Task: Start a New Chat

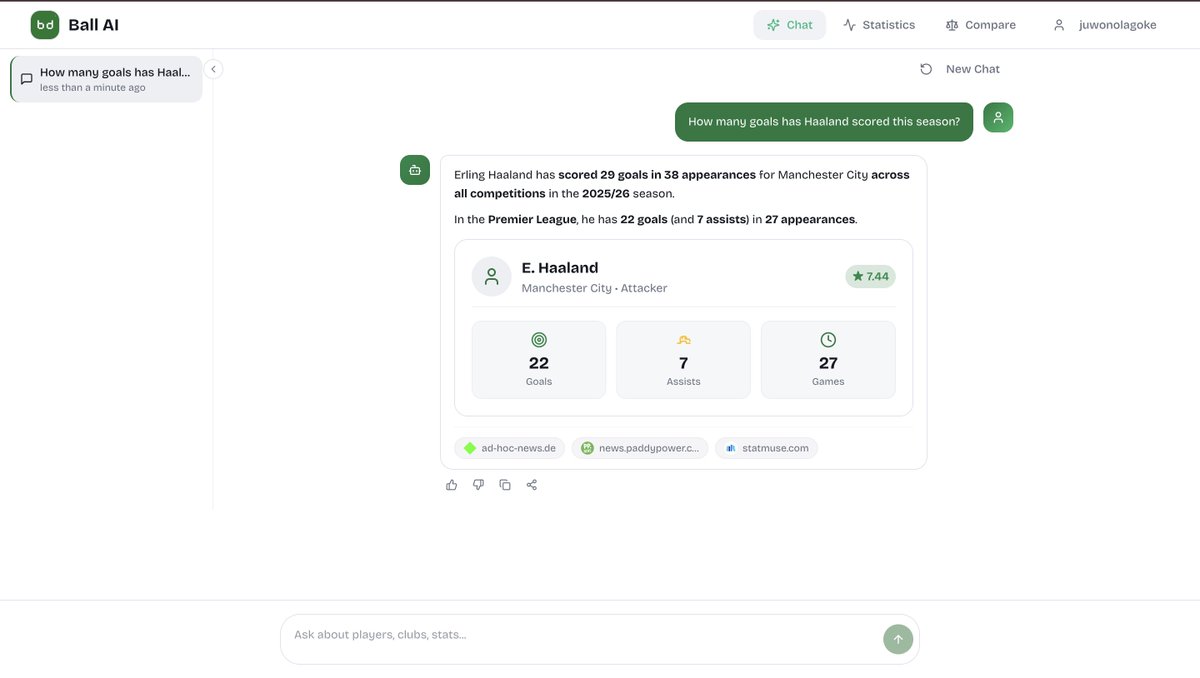Action: point(960,69)
